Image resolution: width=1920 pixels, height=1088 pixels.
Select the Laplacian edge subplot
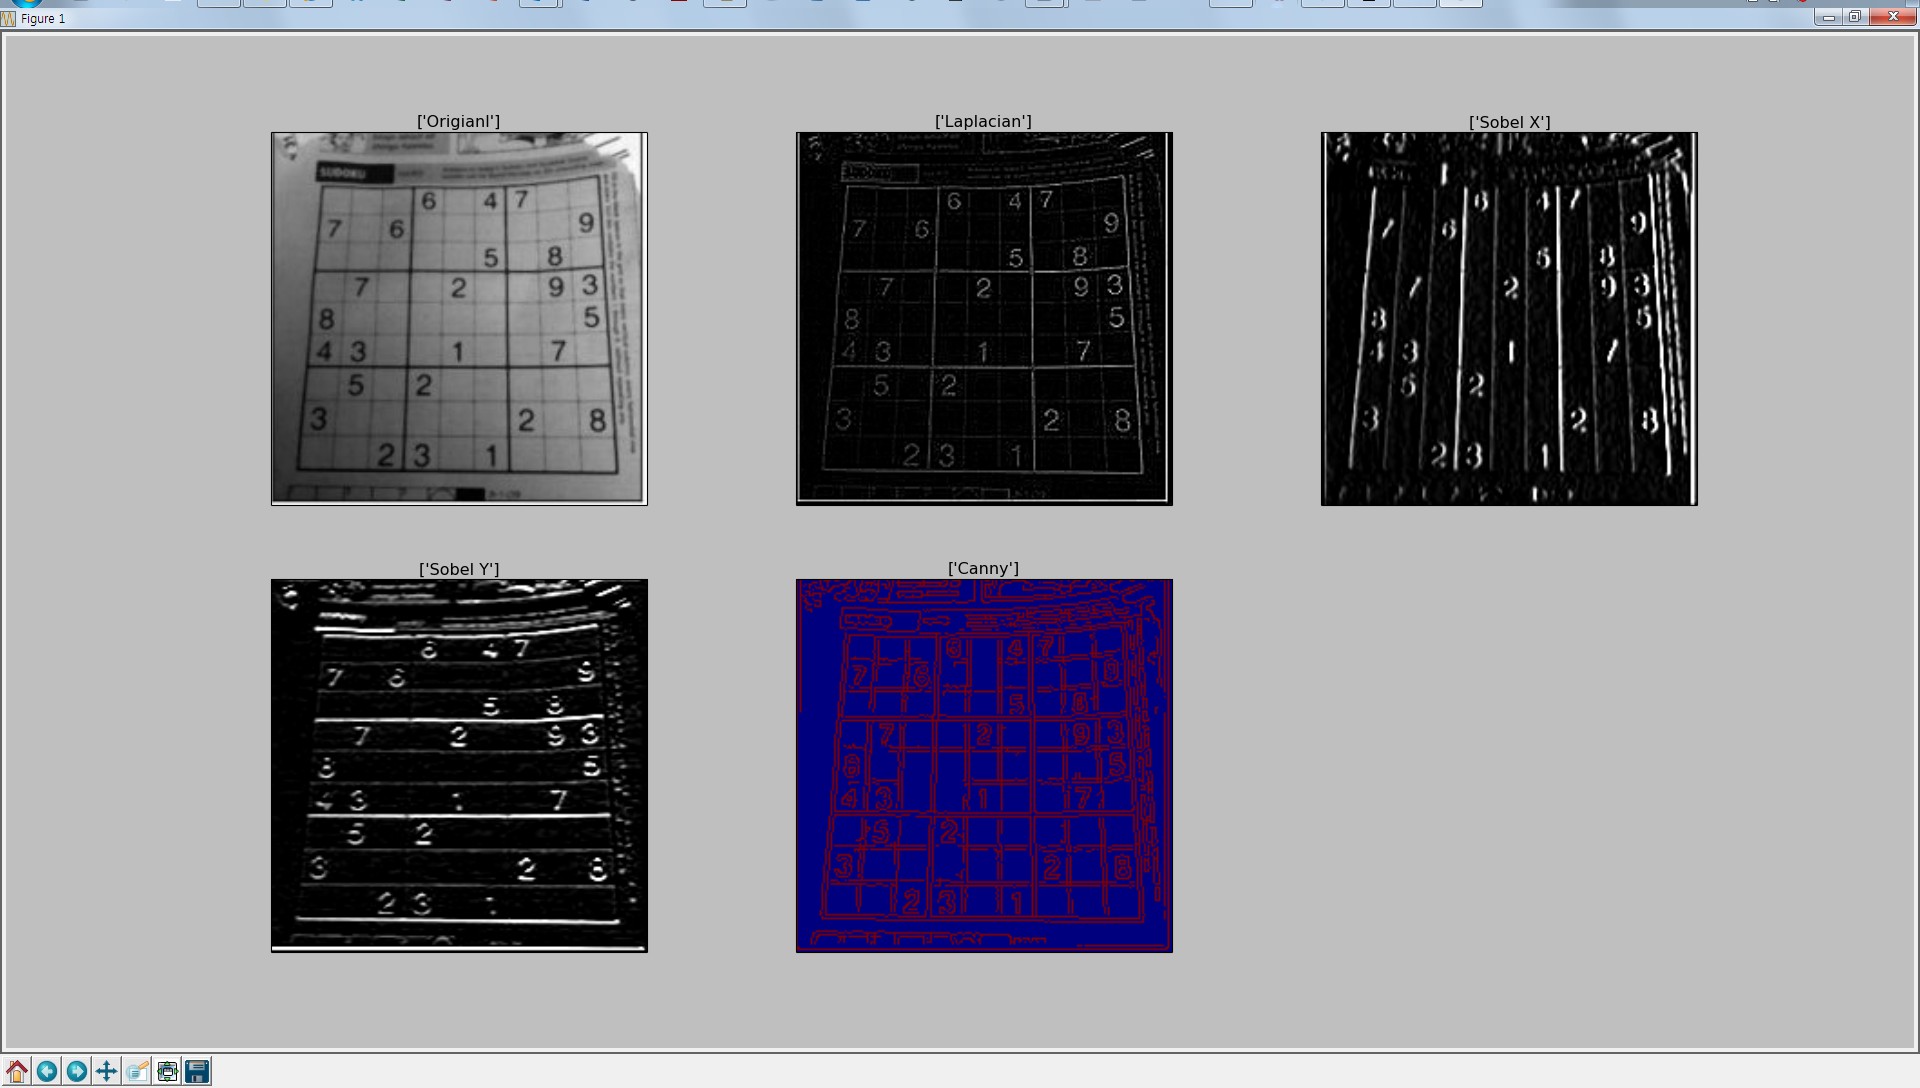click(x=984, y=319)
